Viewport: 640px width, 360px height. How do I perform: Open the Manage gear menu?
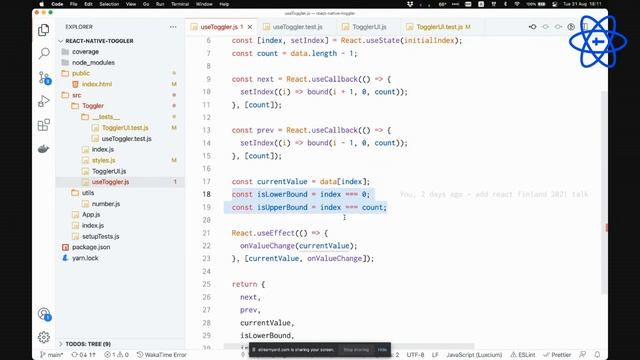[x=44, y=337]
